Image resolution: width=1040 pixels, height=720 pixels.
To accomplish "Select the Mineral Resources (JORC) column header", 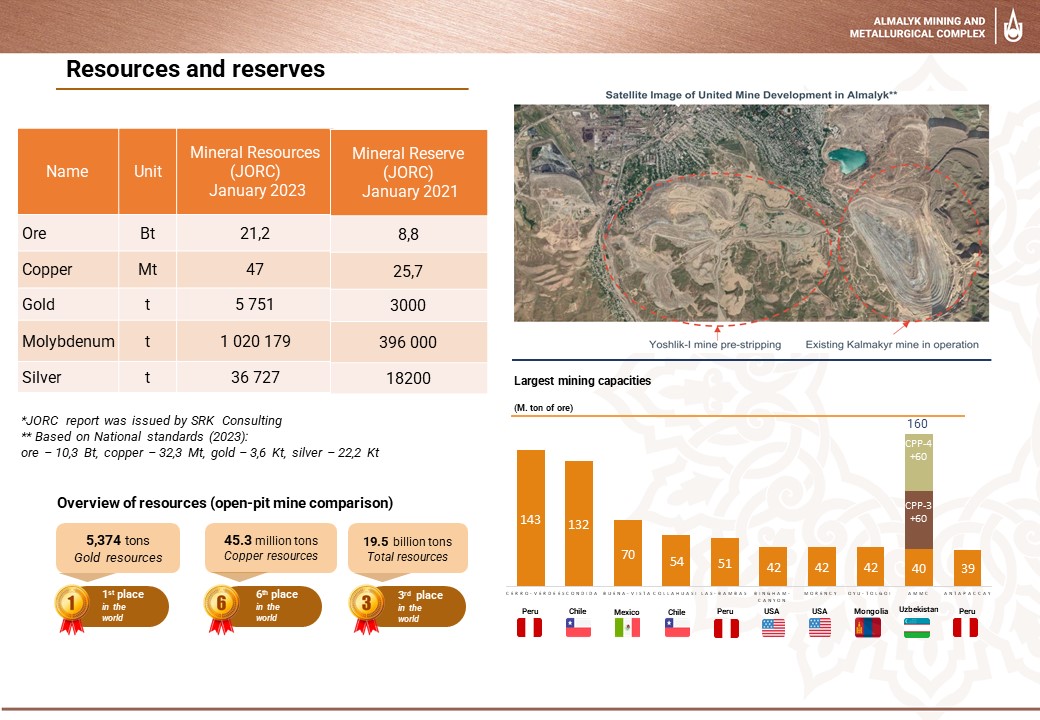I will (x=255, y=171).
